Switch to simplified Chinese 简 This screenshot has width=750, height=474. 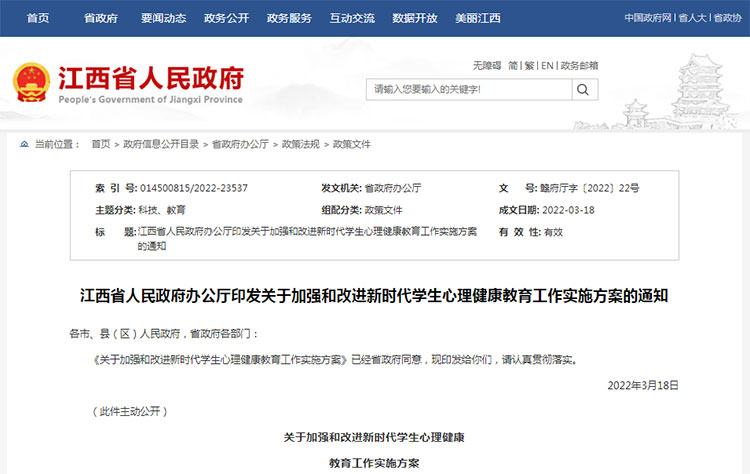513,65
